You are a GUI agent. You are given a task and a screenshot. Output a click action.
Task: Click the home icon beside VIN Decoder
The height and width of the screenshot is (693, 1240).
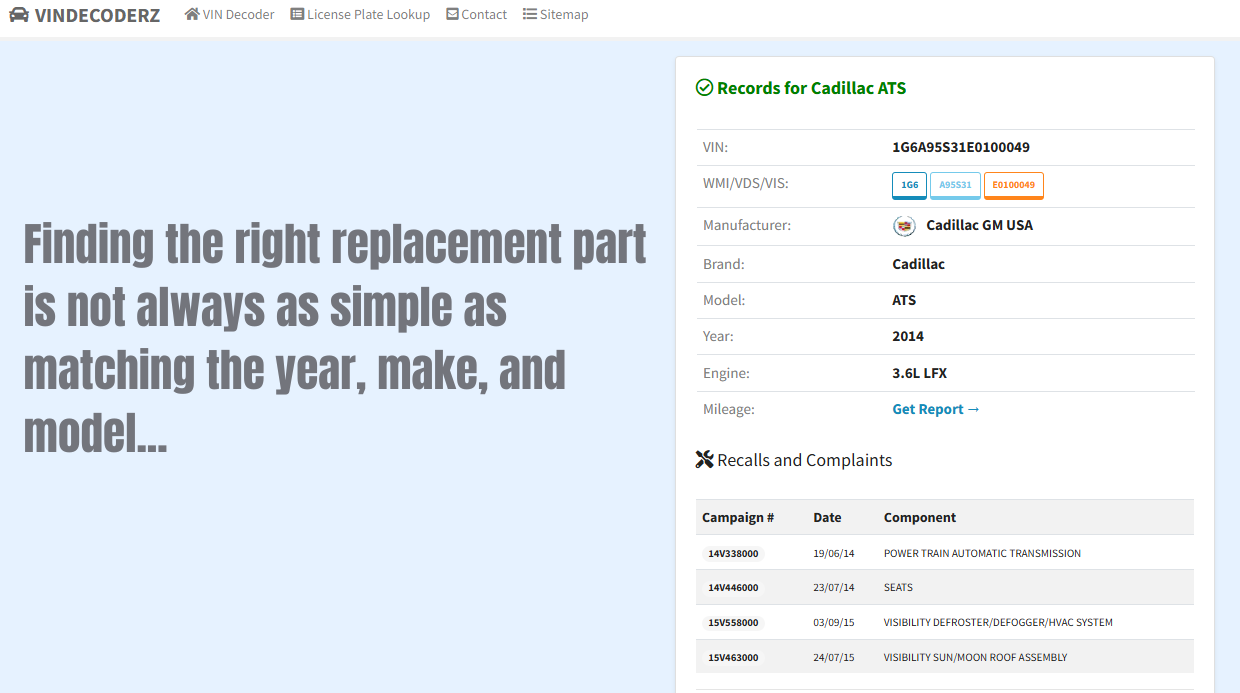pyautogui.click(x=192, y=14)
